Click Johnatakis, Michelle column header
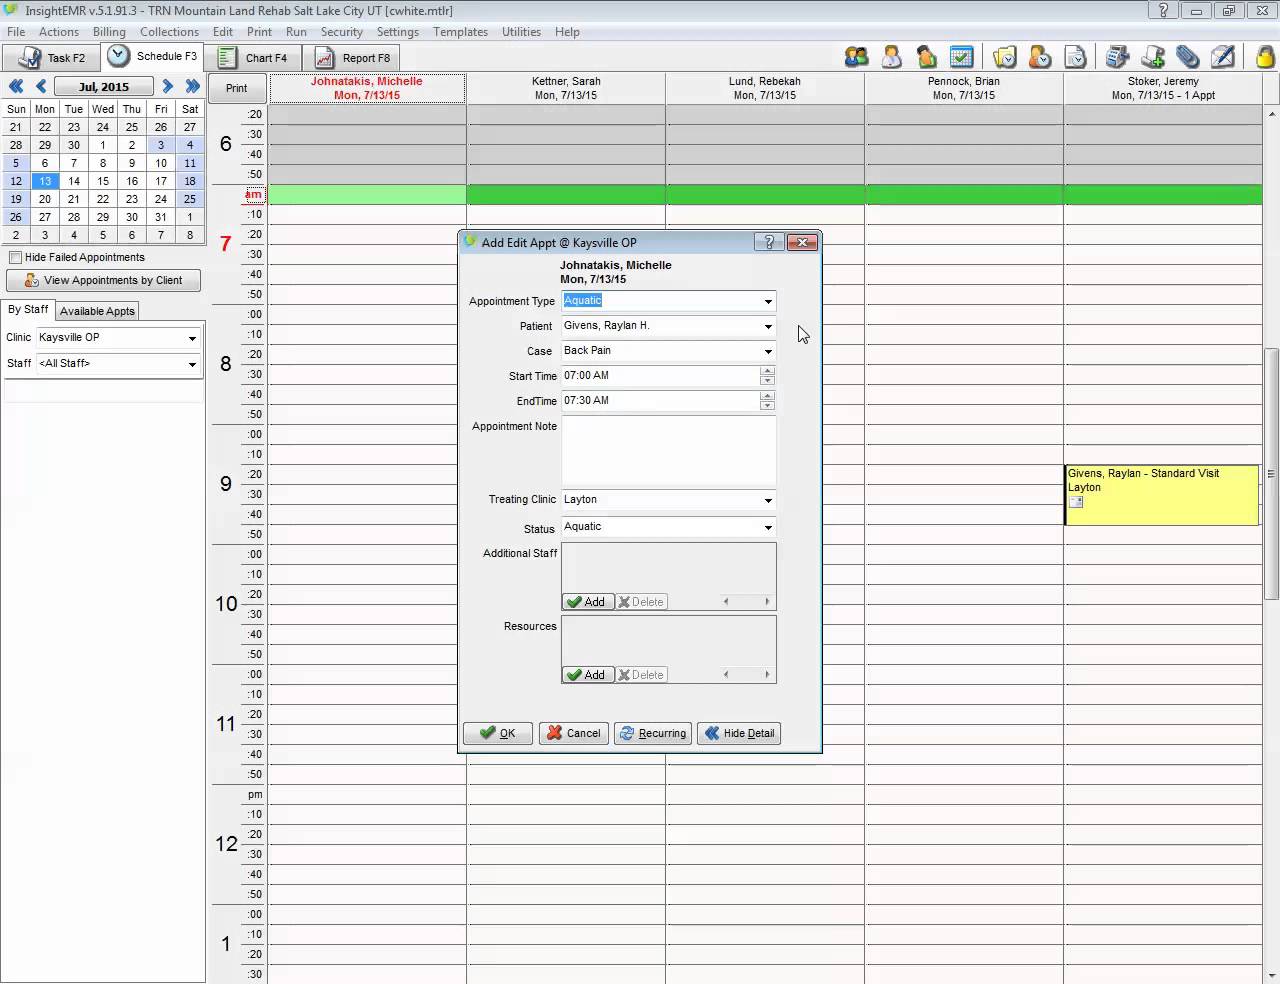Image resolution: width=1280 pixels, height=984 pixels. click(367, 88)
